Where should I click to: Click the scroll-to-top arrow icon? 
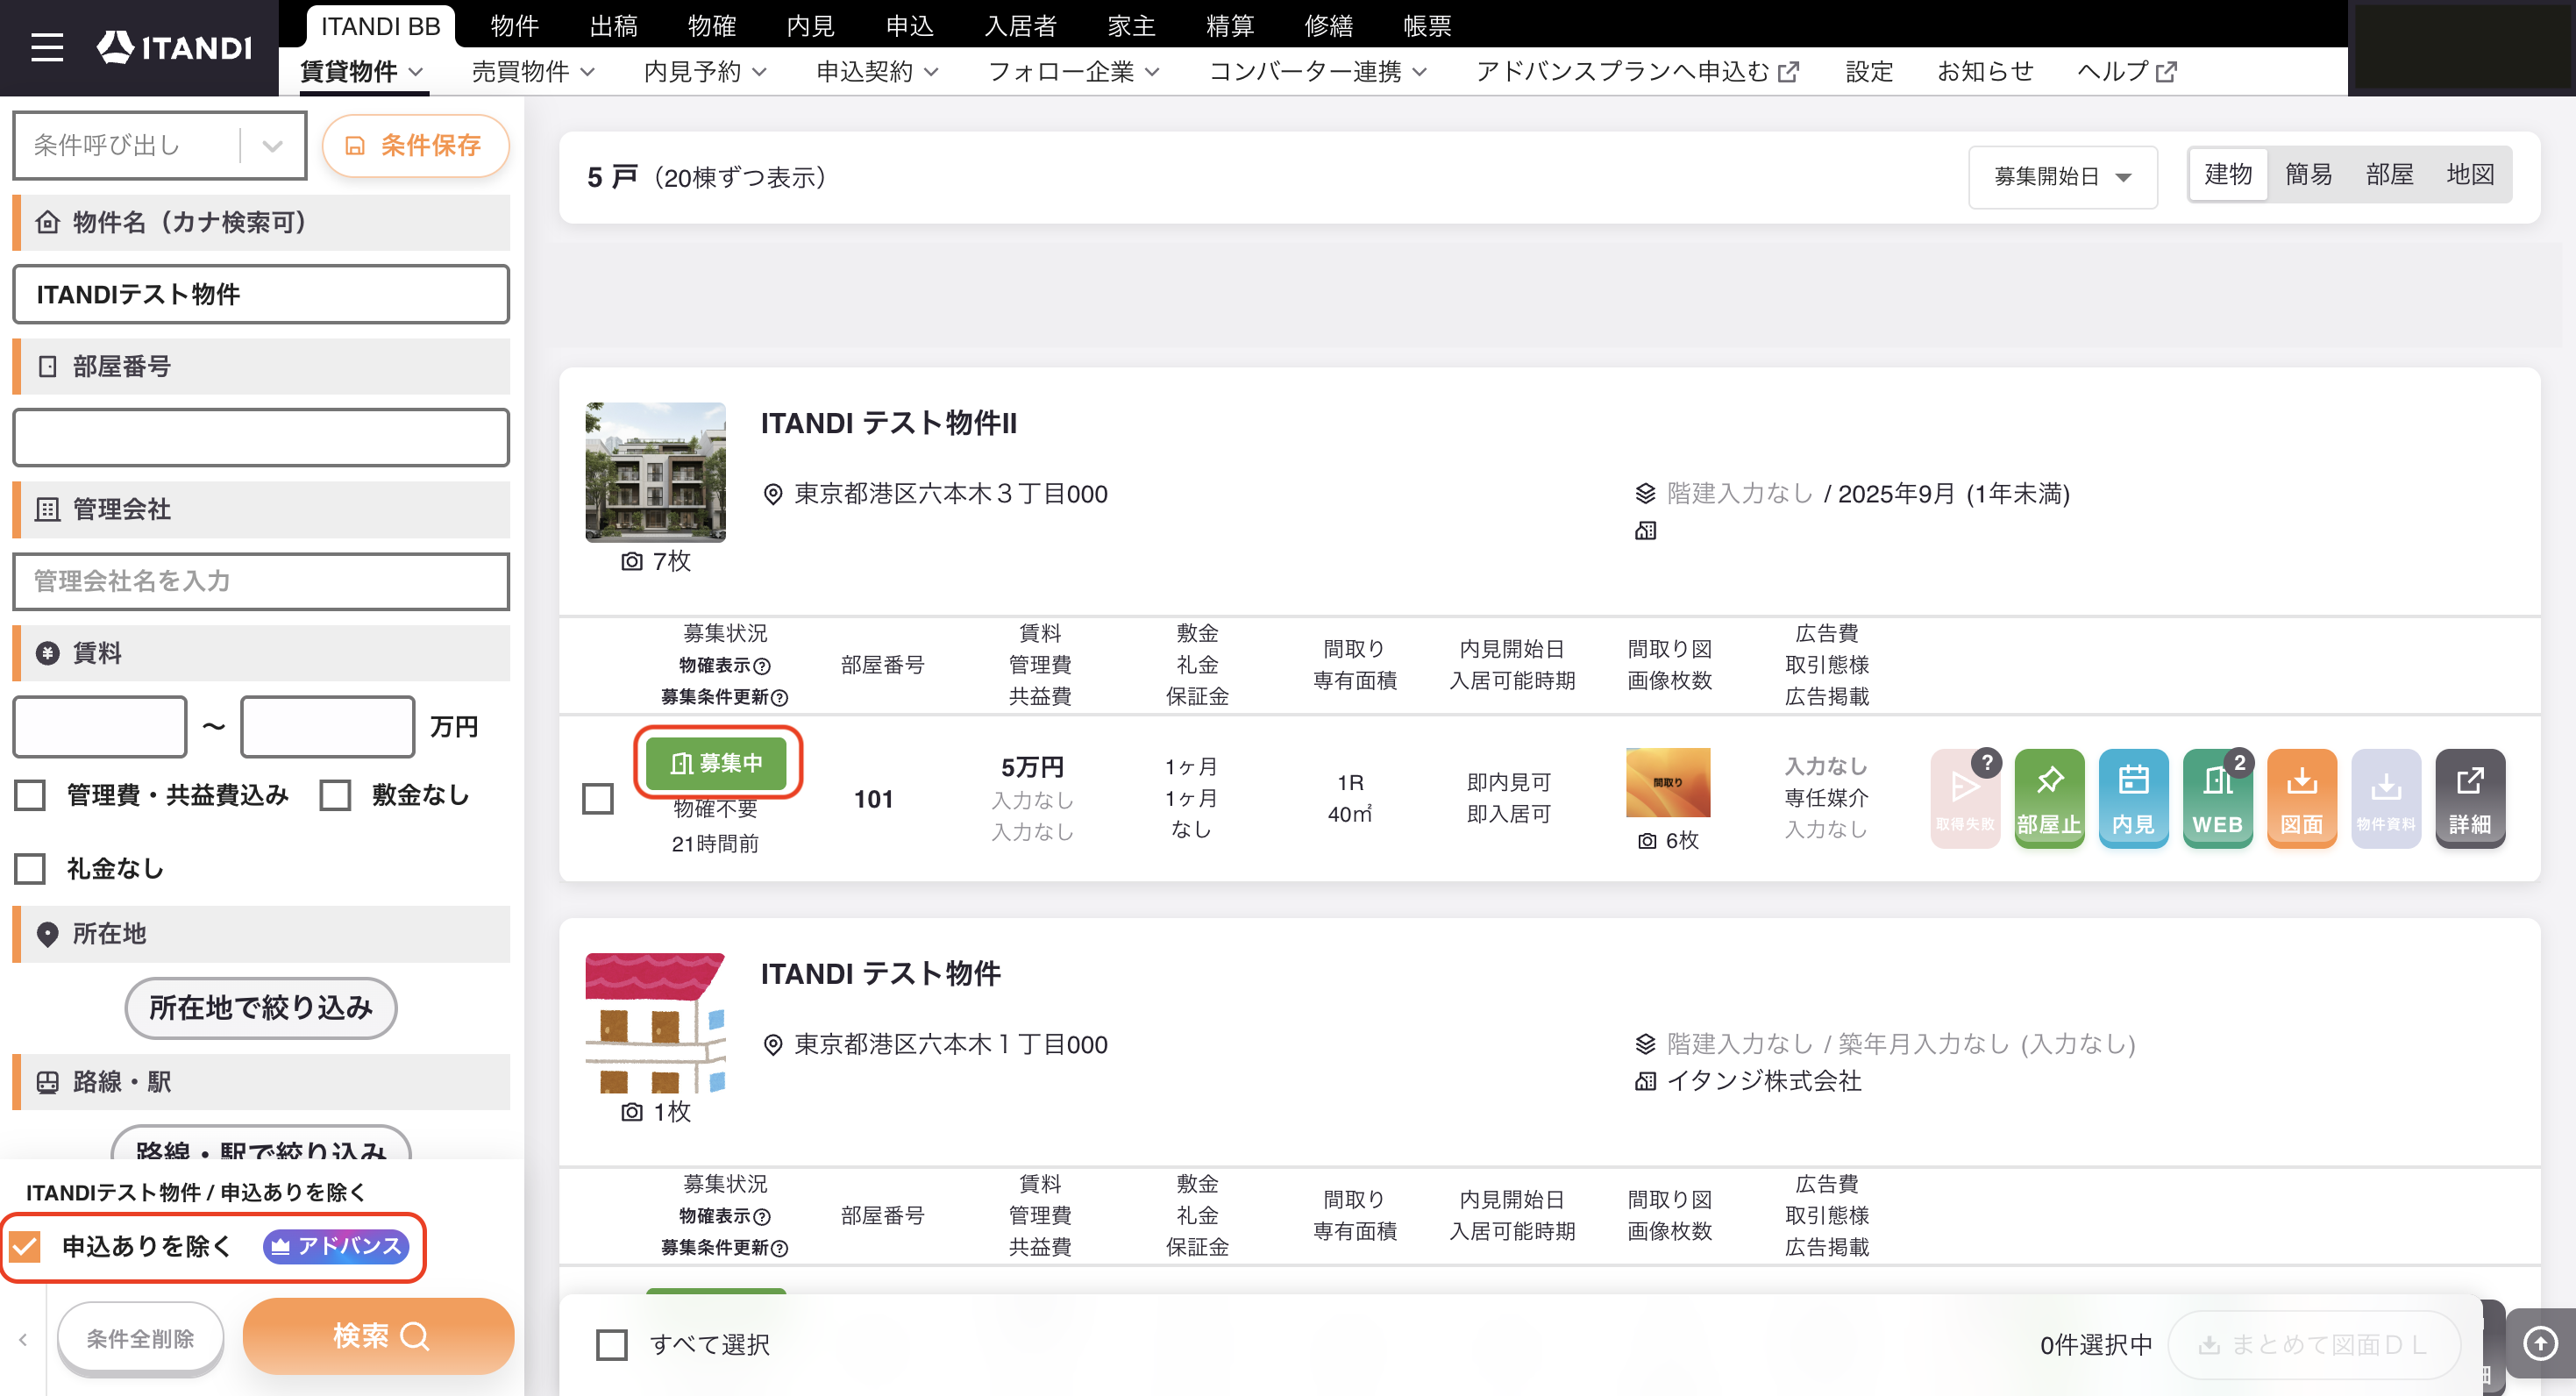pos(2540,1342)
